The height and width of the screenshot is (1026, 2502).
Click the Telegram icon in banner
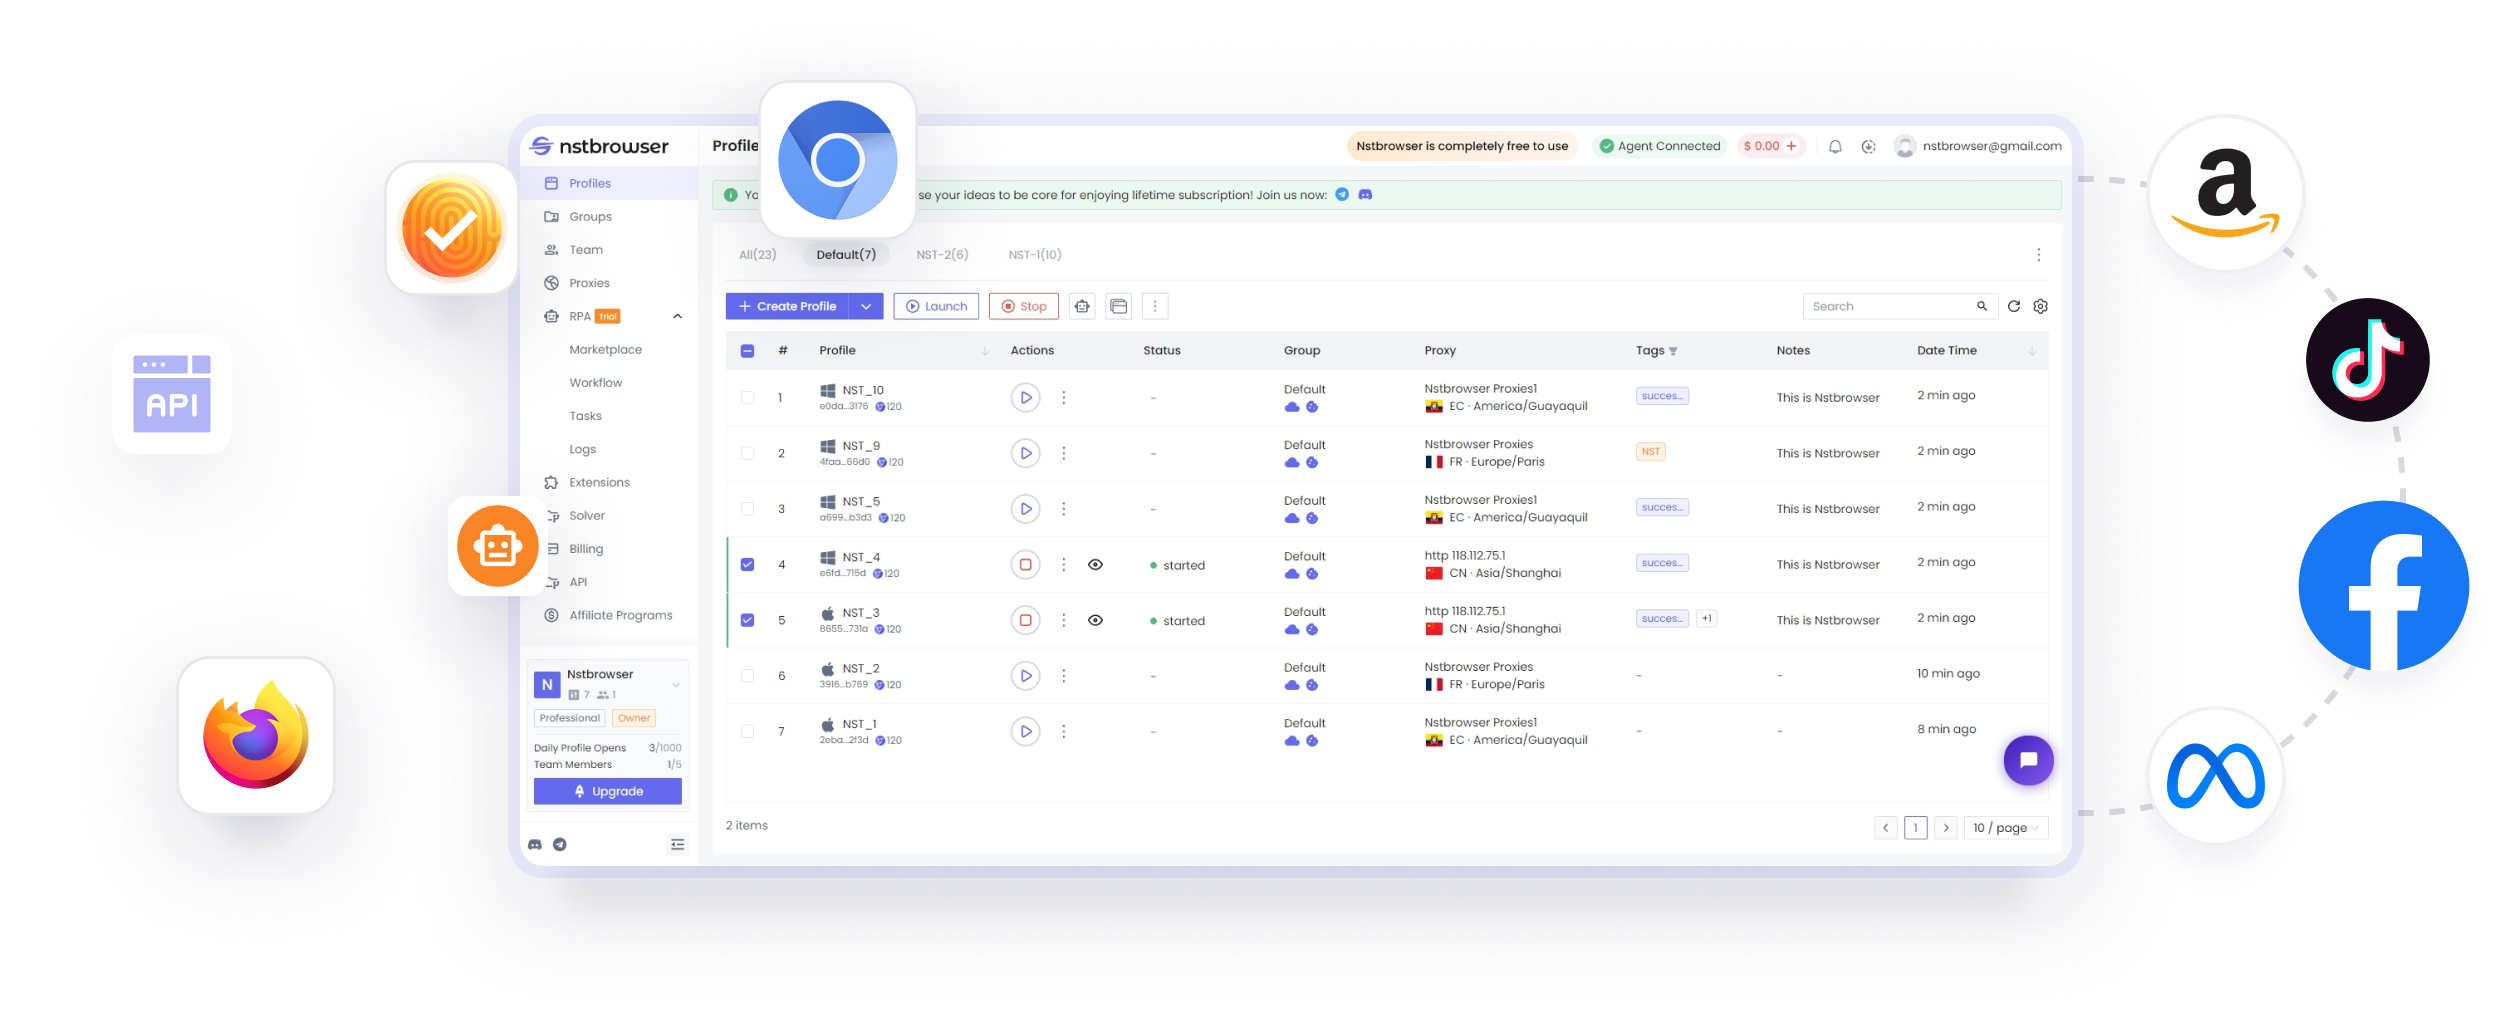coord(1342,195)
